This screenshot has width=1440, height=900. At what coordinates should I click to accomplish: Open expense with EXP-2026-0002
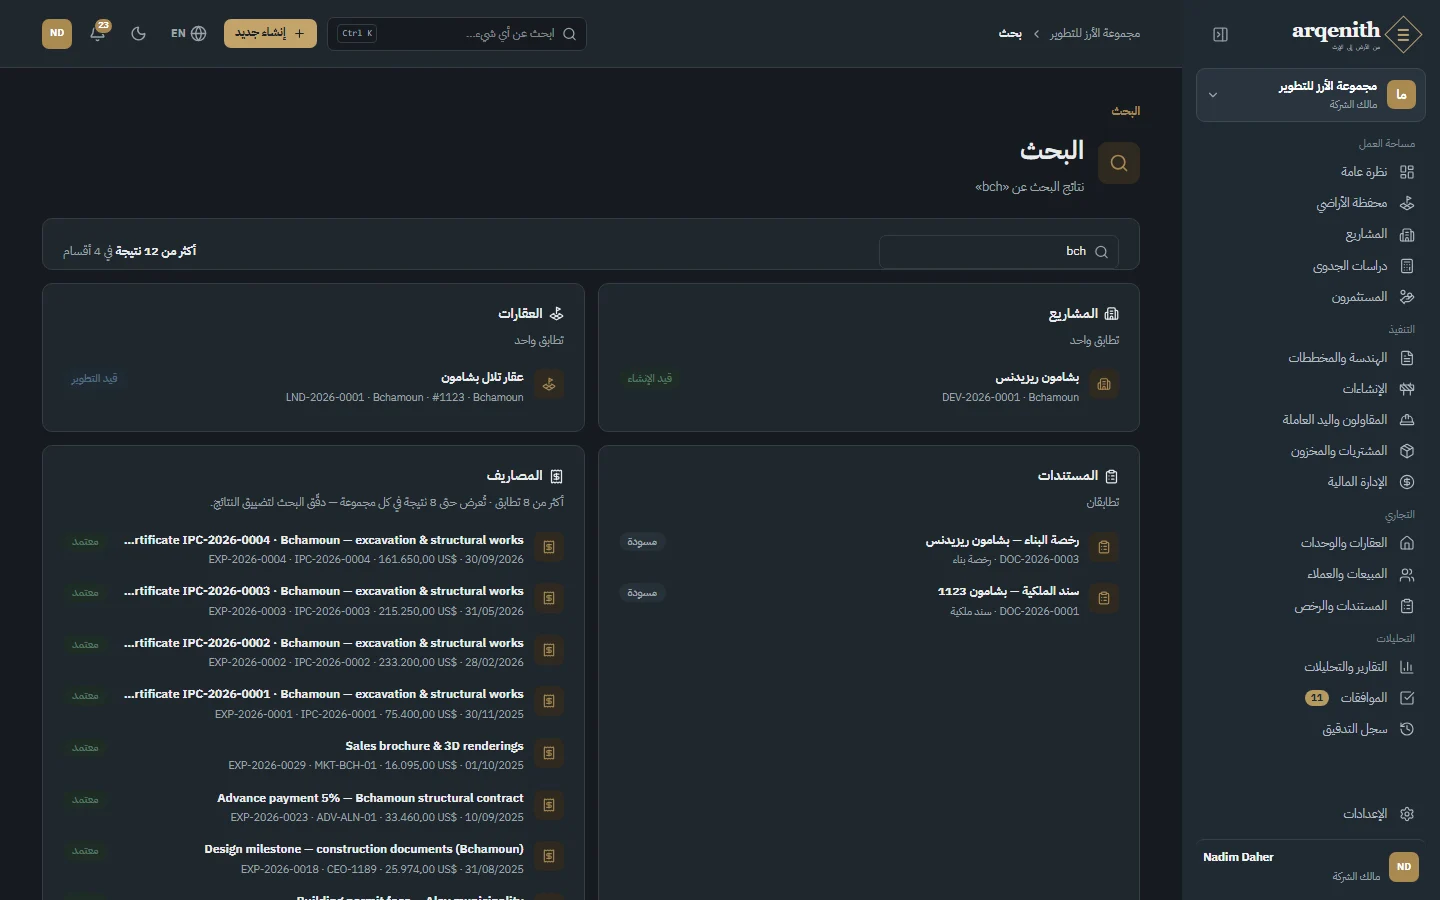pyautogui.click(x=313, y=652)
